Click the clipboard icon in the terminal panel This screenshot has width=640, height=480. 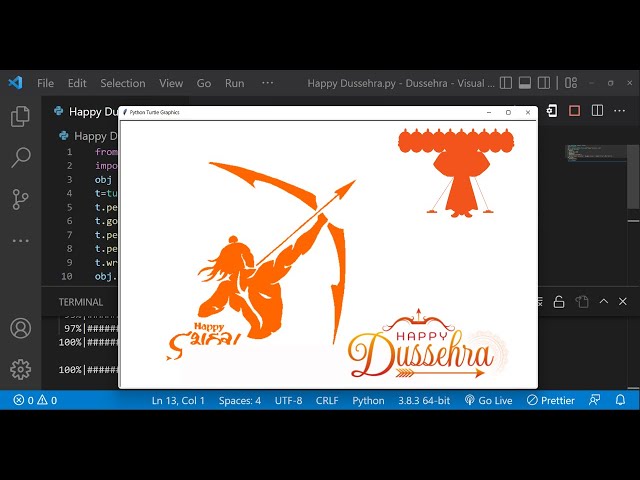point(582,302)
